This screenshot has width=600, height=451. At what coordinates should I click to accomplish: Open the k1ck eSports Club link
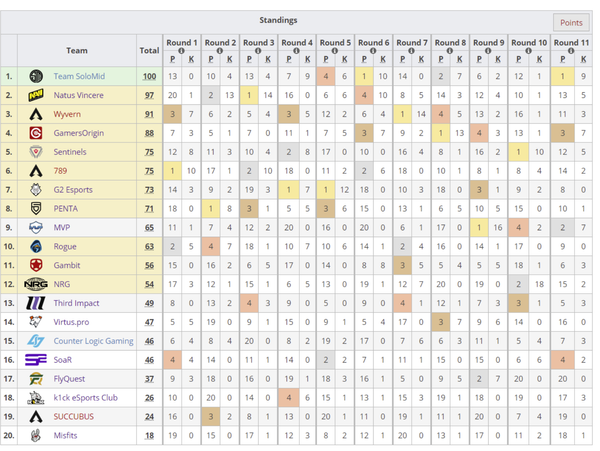pyautogui.click(x=85, y=397)
